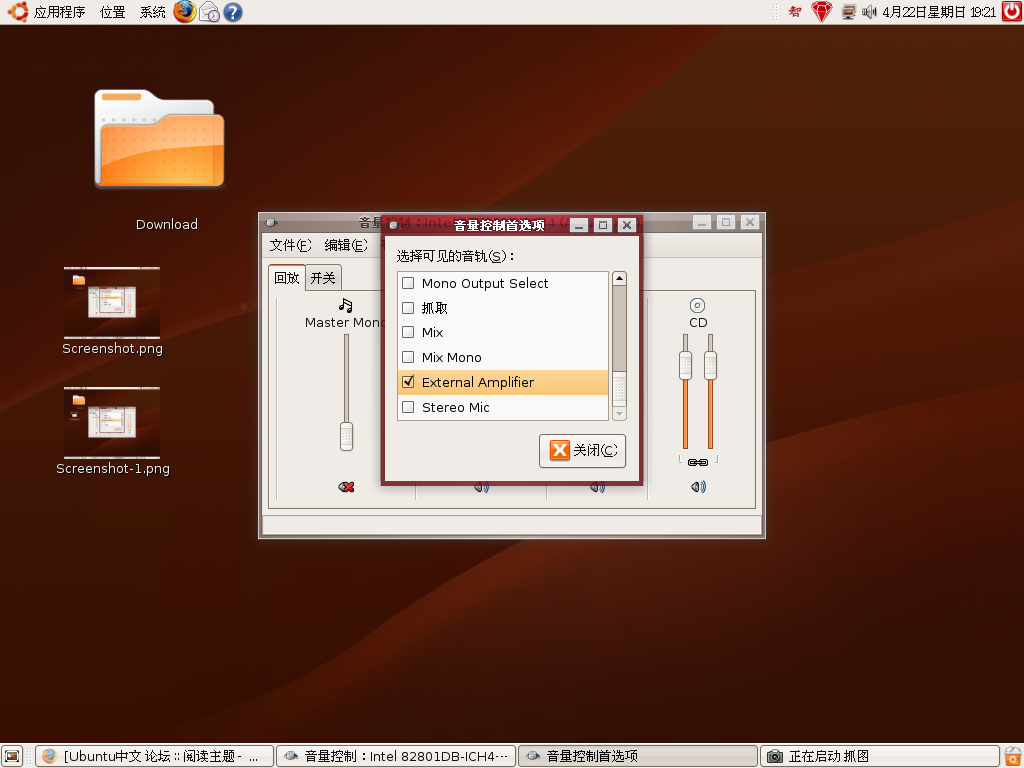Close the 音量控制首选项 dialog via titlebar X
The image size is (1024, 768).
[x=627, y=225]
